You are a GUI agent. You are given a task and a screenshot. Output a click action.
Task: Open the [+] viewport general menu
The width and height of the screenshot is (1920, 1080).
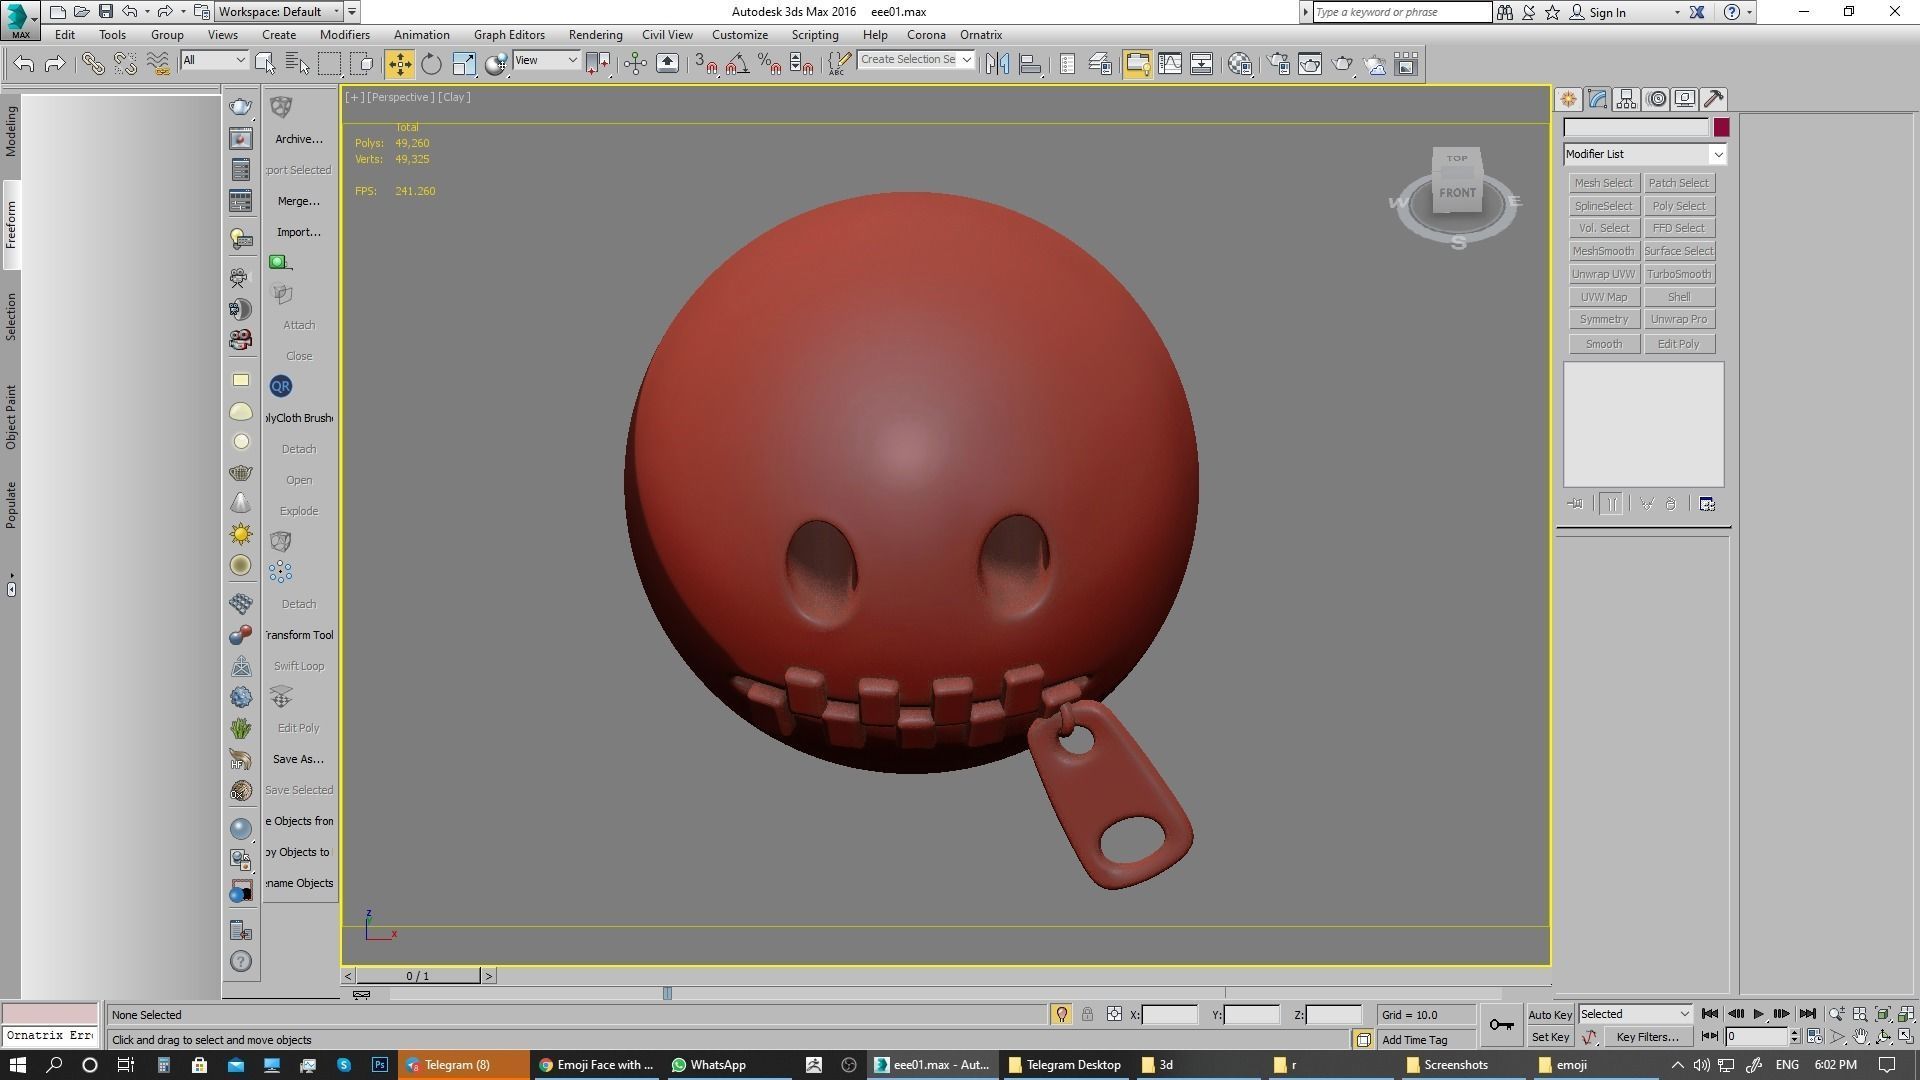click(354, 97)
